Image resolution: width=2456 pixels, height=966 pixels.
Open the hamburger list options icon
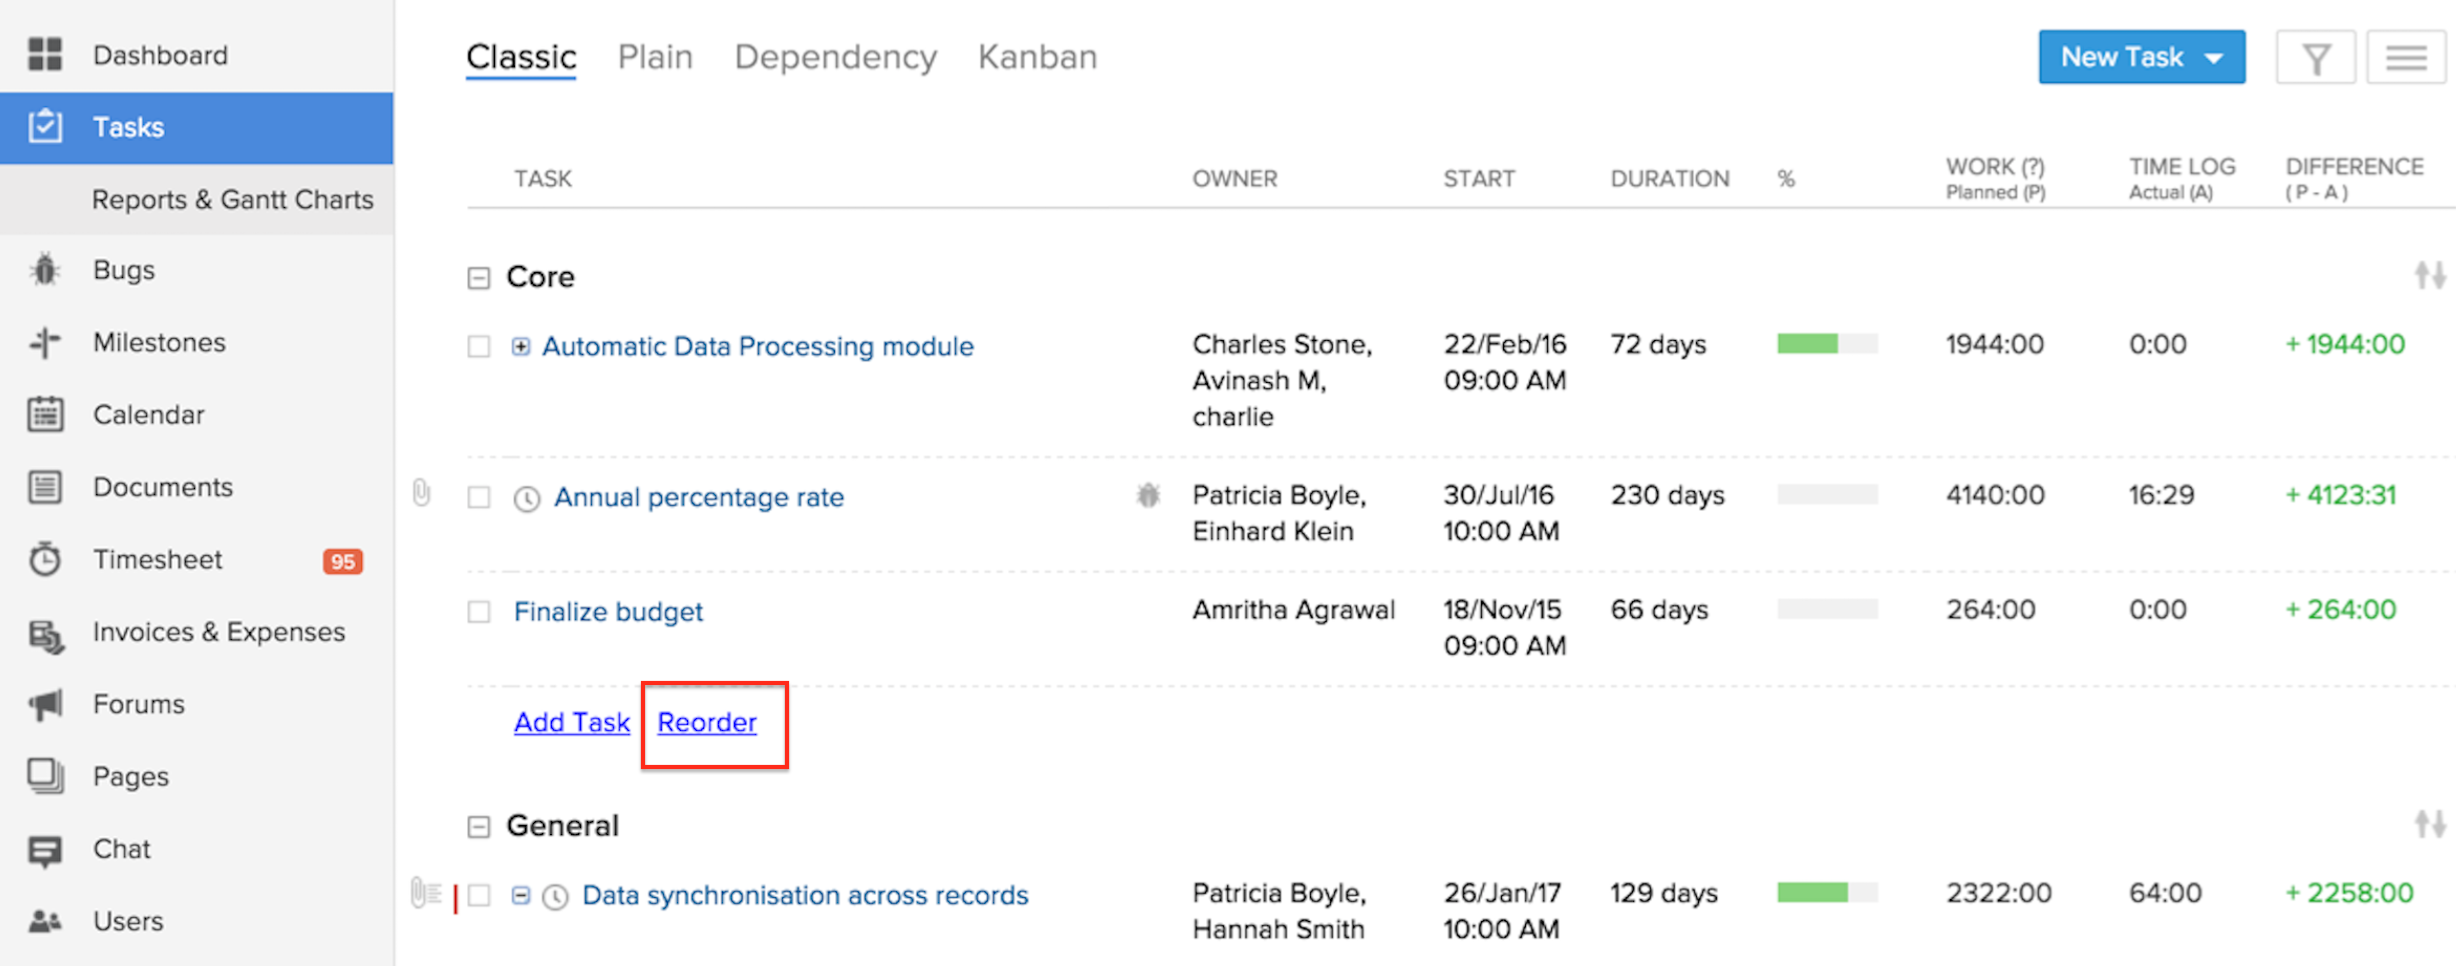(2405, 58)
